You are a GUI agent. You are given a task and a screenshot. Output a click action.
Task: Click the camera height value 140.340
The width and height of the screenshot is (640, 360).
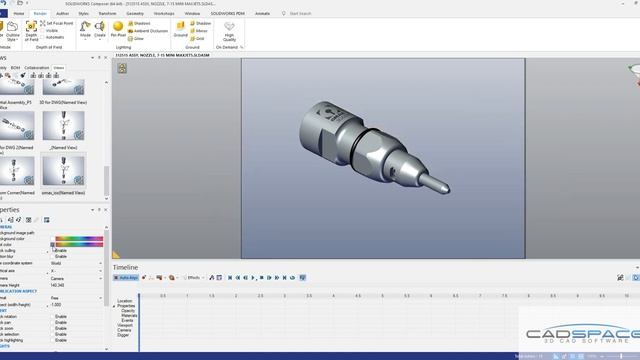[x=58, y=285]
